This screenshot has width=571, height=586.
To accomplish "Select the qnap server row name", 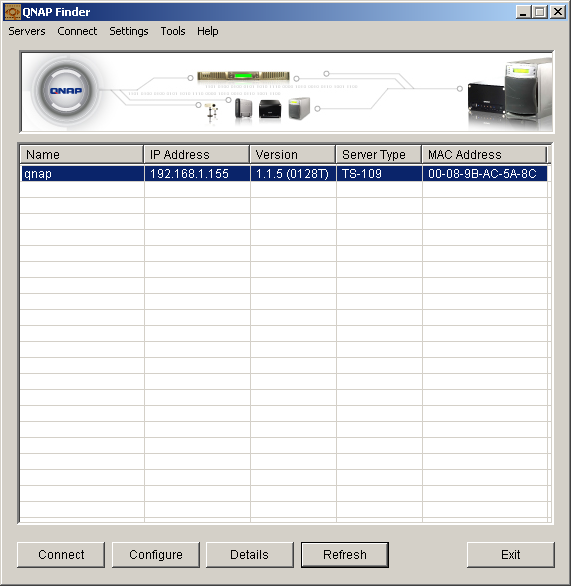I will pos(82,174).
